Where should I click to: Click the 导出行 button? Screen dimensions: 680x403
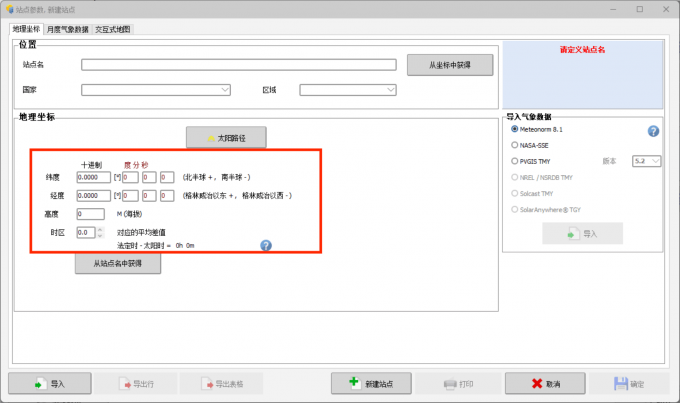(136, 383)
